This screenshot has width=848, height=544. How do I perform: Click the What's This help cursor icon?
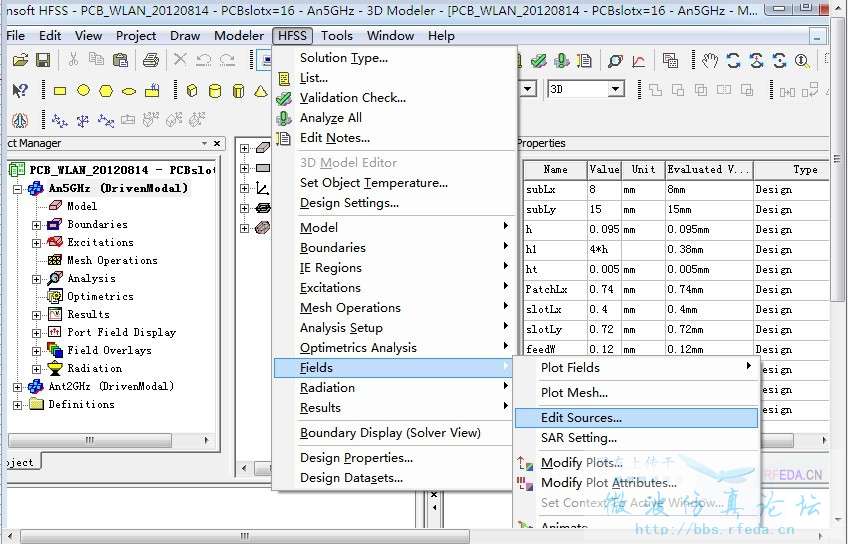pos(20,90)
